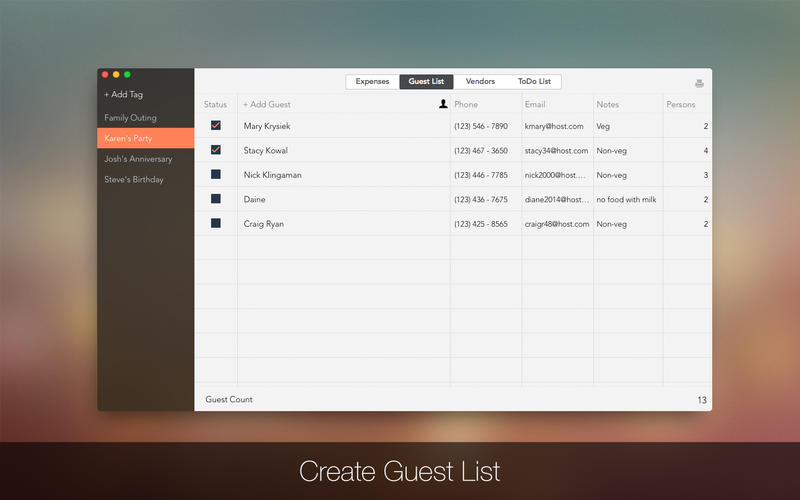Click Mary Krysiek's persons count 2
The height and width of the screenshot is (500, 800).
706,126
